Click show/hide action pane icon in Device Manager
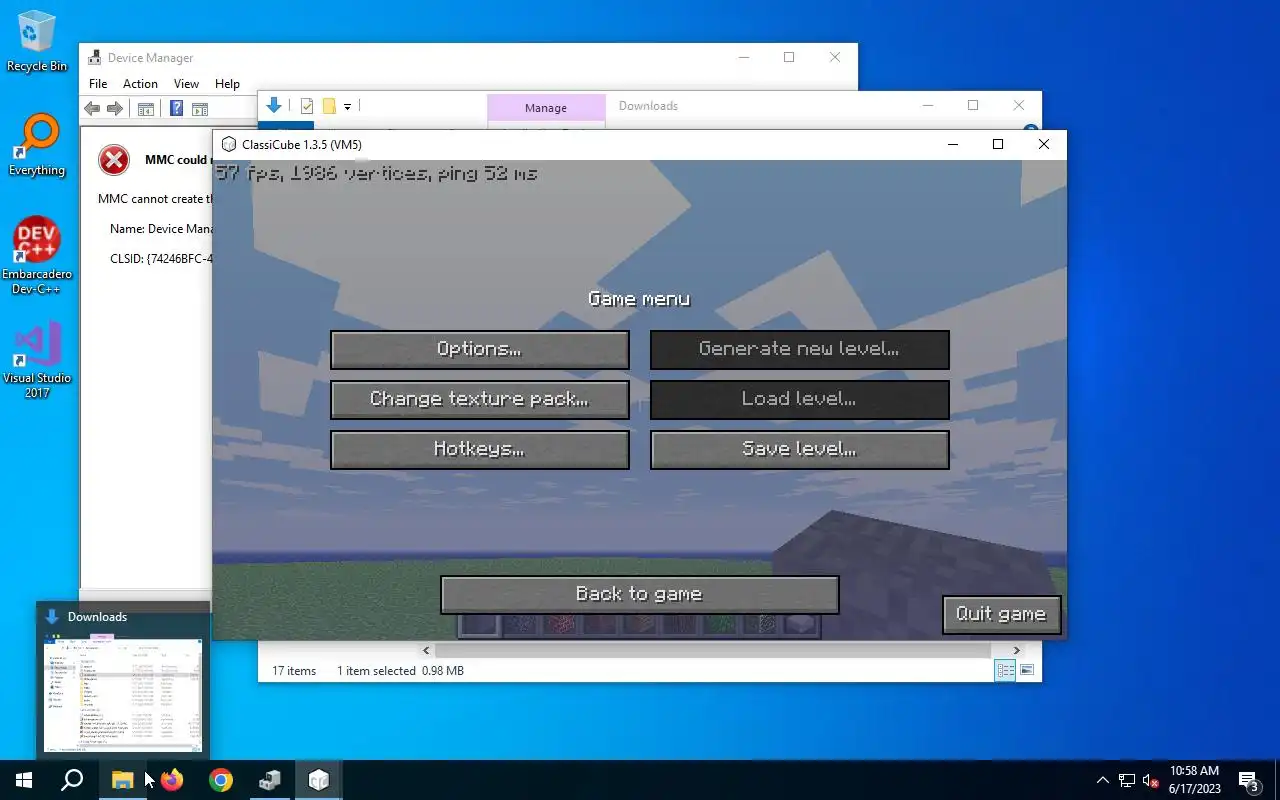Viewport: 1280px width, 800px height. pyautogui.click(x=200, y=109)
